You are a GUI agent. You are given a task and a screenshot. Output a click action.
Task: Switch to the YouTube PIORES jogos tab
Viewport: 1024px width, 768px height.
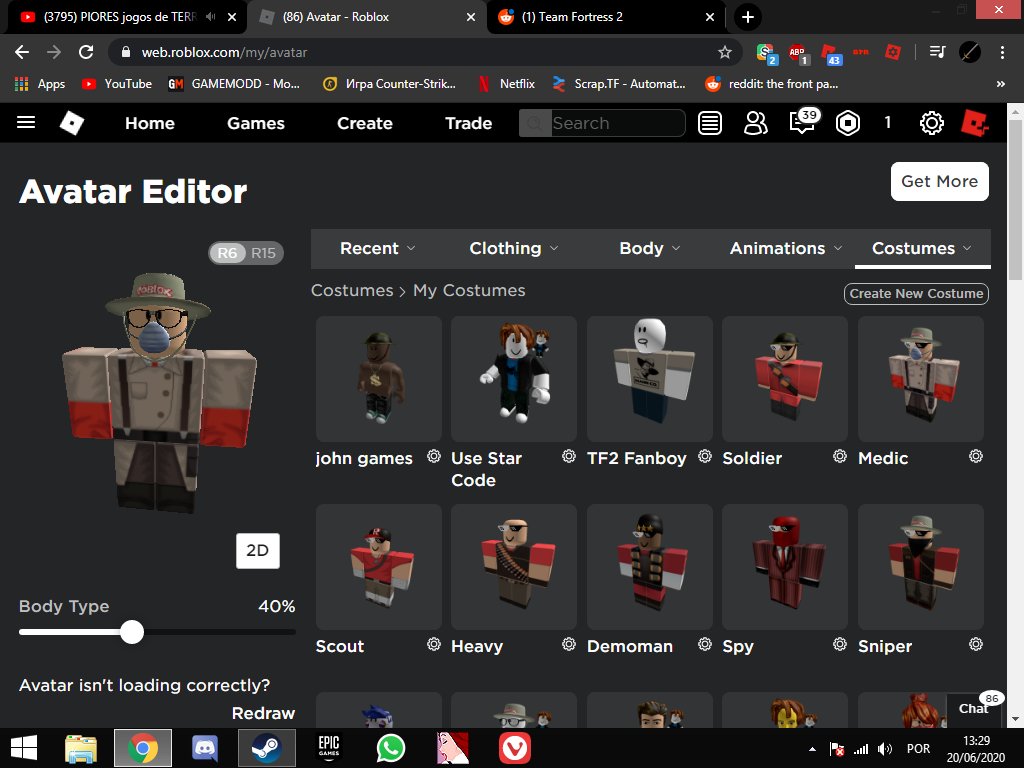[x=118, y=17]
